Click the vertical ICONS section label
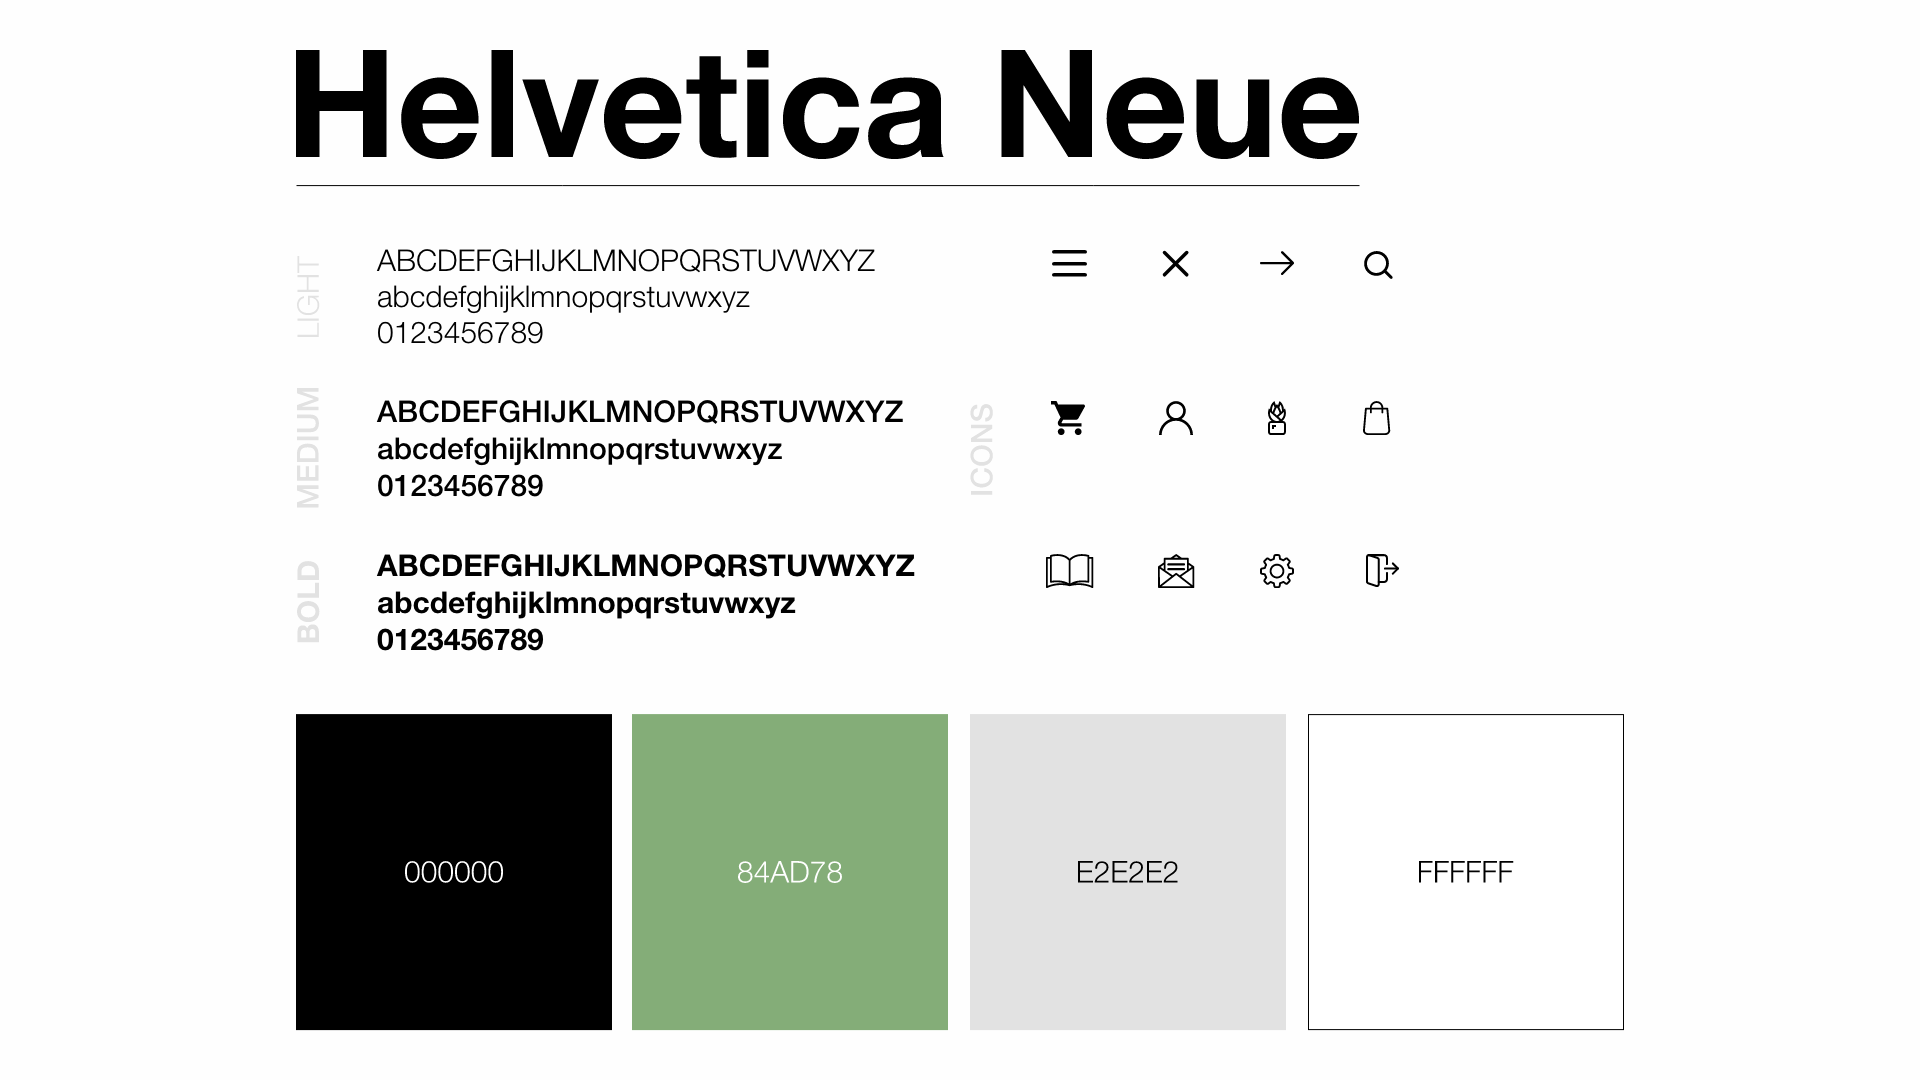1920x1080 pixels. coord(982,450)
